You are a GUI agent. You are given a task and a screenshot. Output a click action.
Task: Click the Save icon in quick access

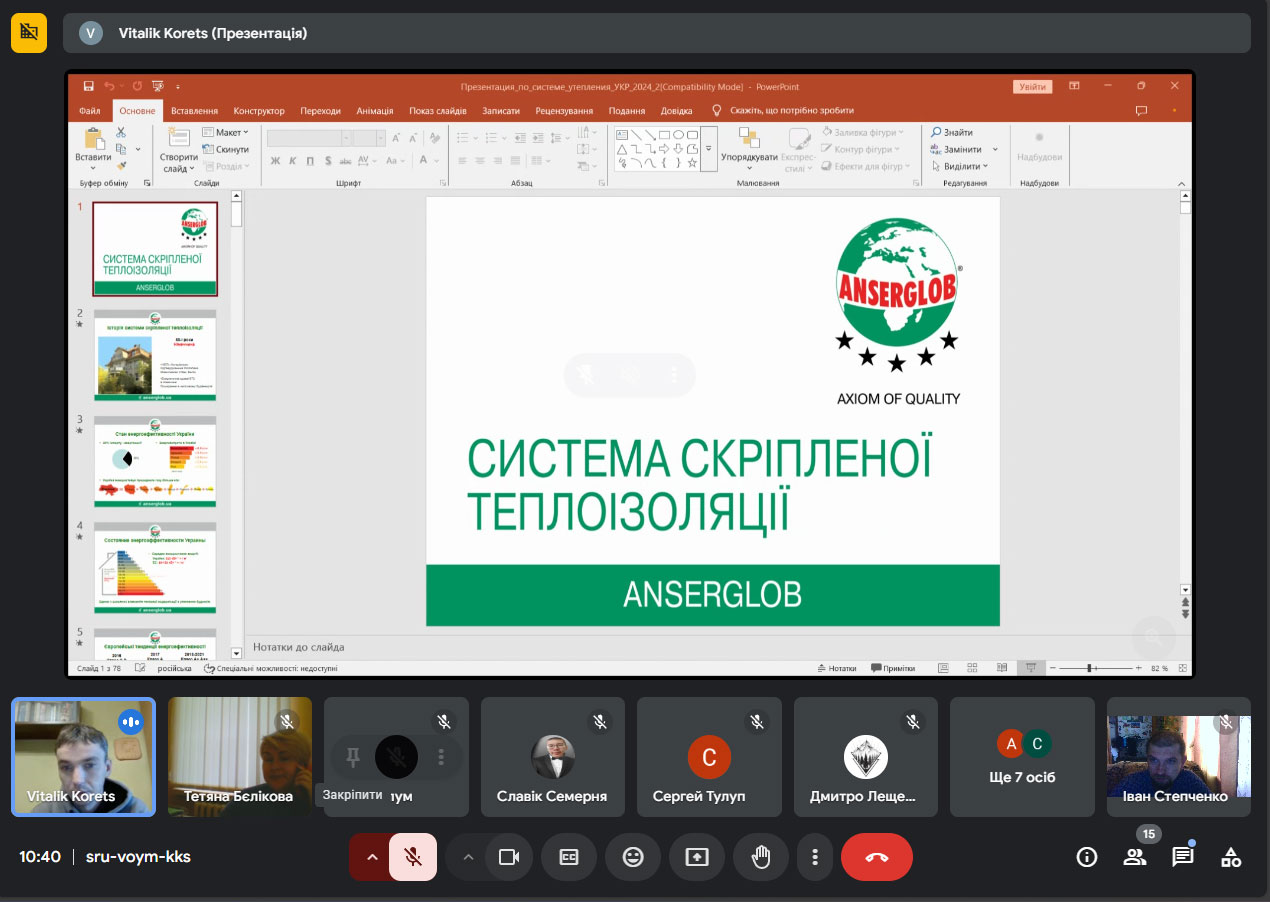click(x=89, y=86)
